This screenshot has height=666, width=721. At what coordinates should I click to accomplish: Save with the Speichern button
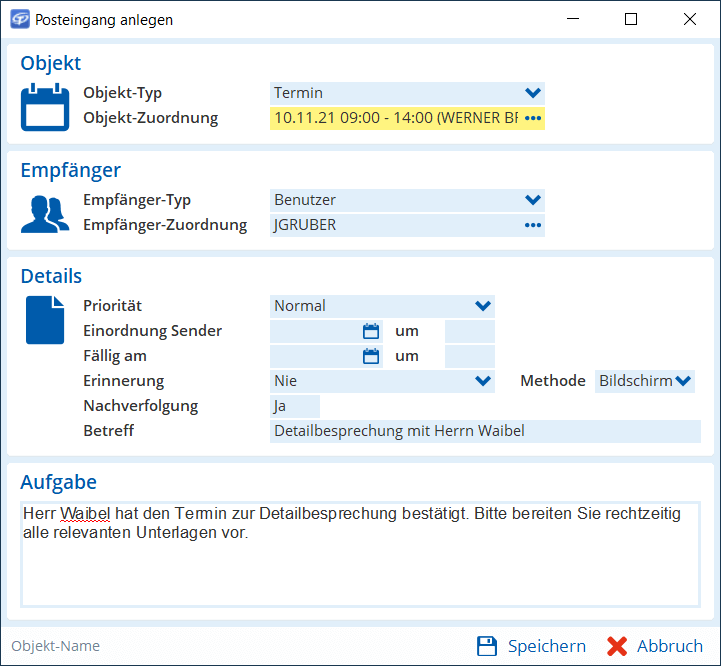point(532,646)
